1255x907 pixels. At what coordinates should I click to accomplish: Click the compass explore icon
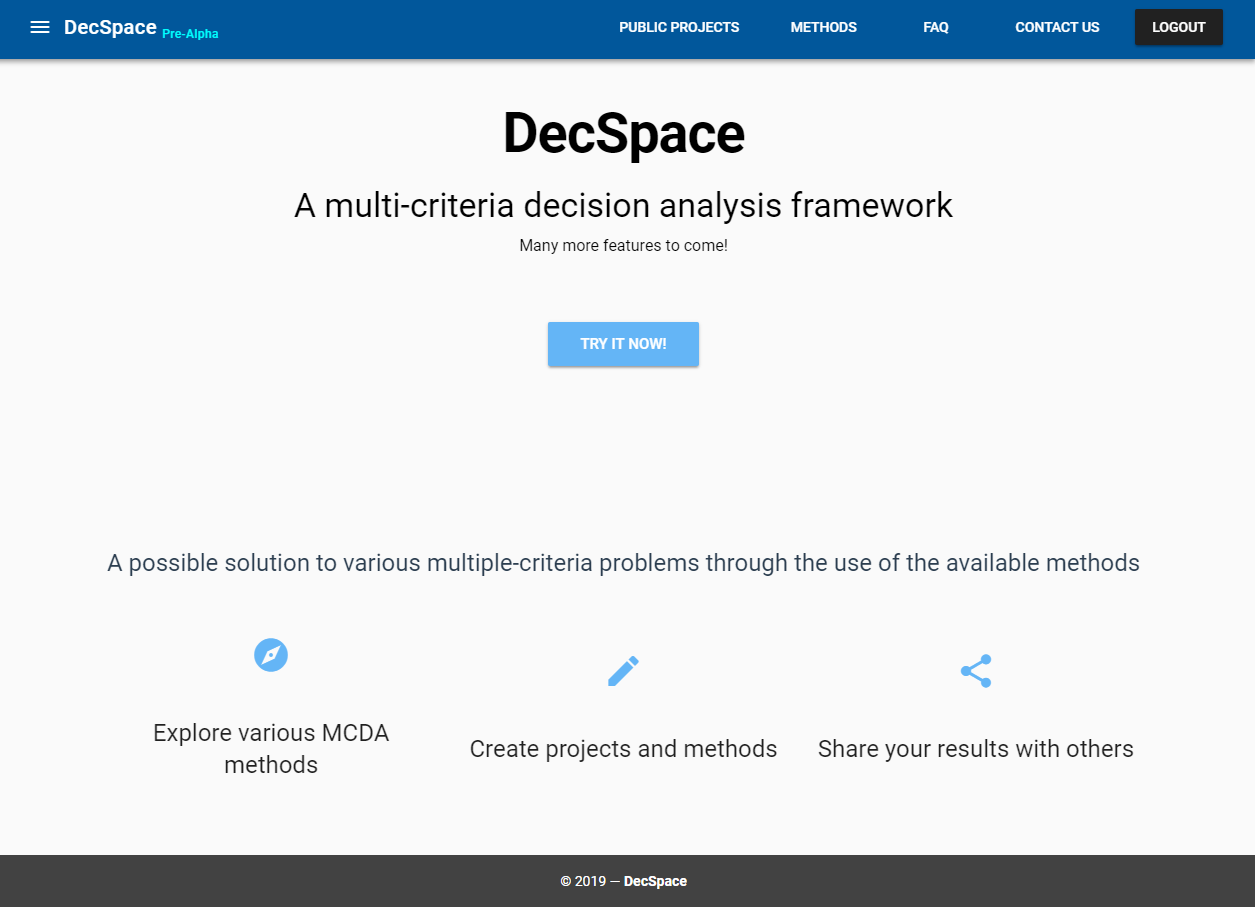pos(271,655)
